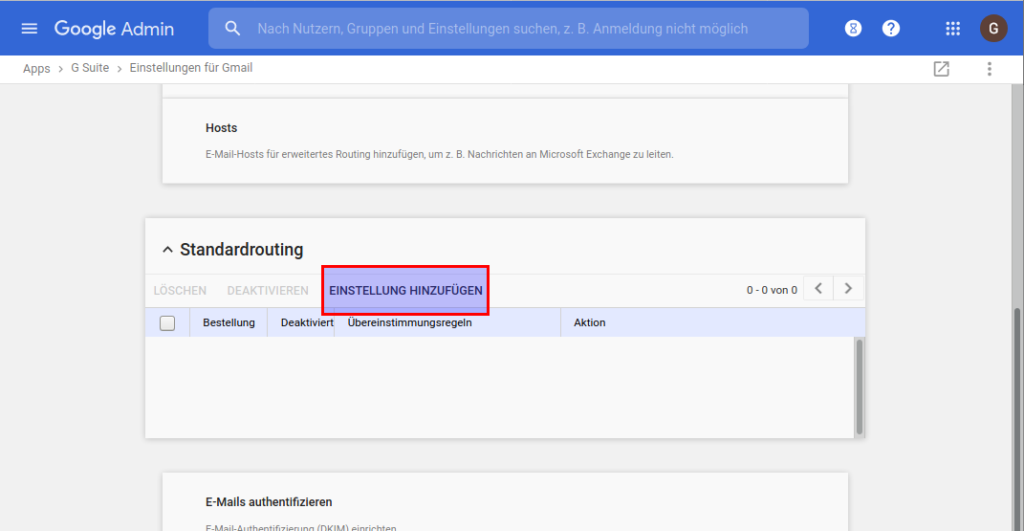Open the hourglass tasks icon
This screenshot has width=1024, height=531.
pyautogui.click(x=853, y=28)
